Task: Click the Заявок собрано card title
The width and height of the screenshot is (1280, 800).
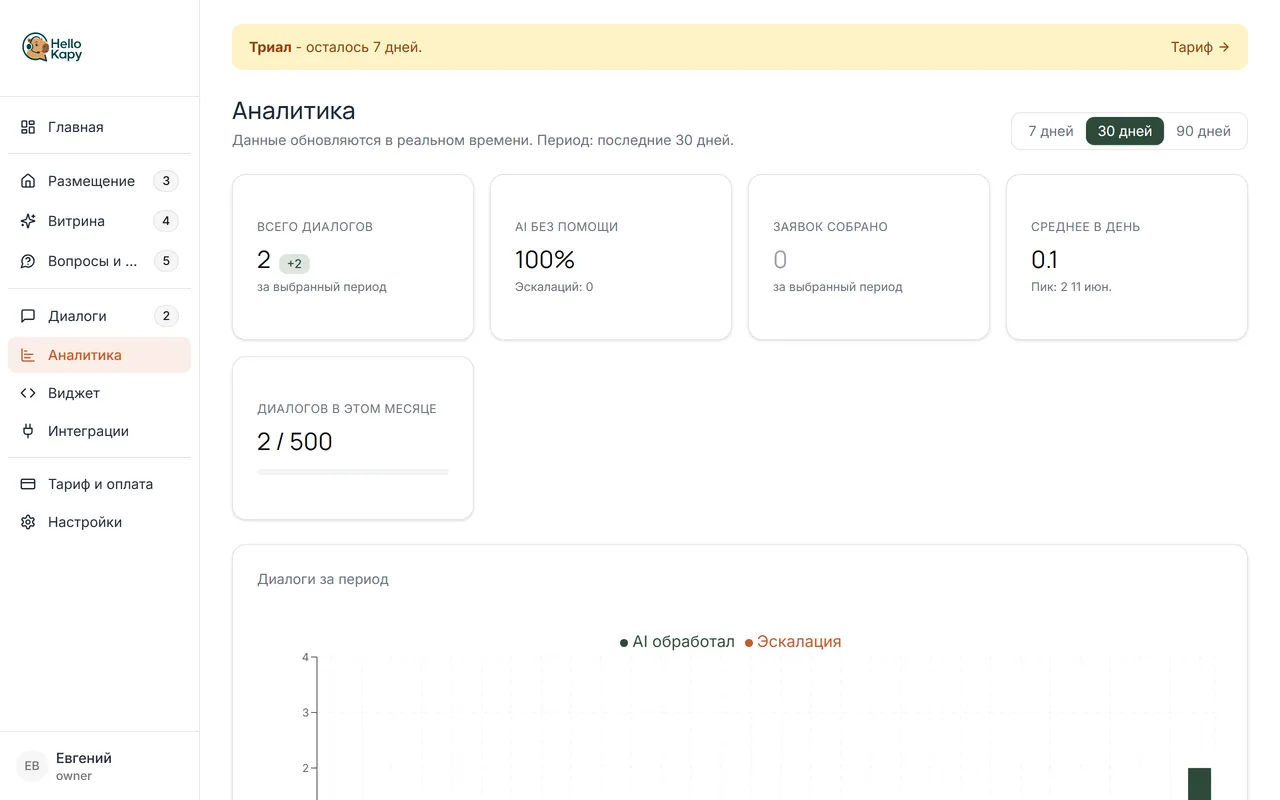Action: point(830,227)
